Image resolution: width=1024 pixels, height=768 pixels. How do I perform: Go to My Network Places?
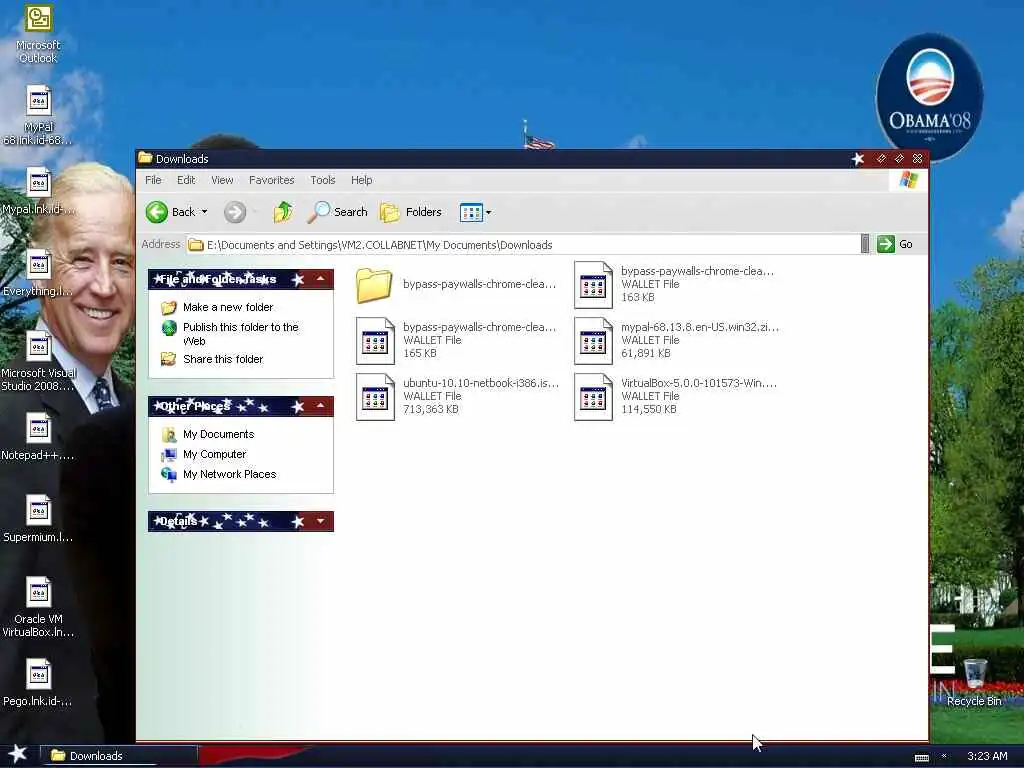pos(229,474)
